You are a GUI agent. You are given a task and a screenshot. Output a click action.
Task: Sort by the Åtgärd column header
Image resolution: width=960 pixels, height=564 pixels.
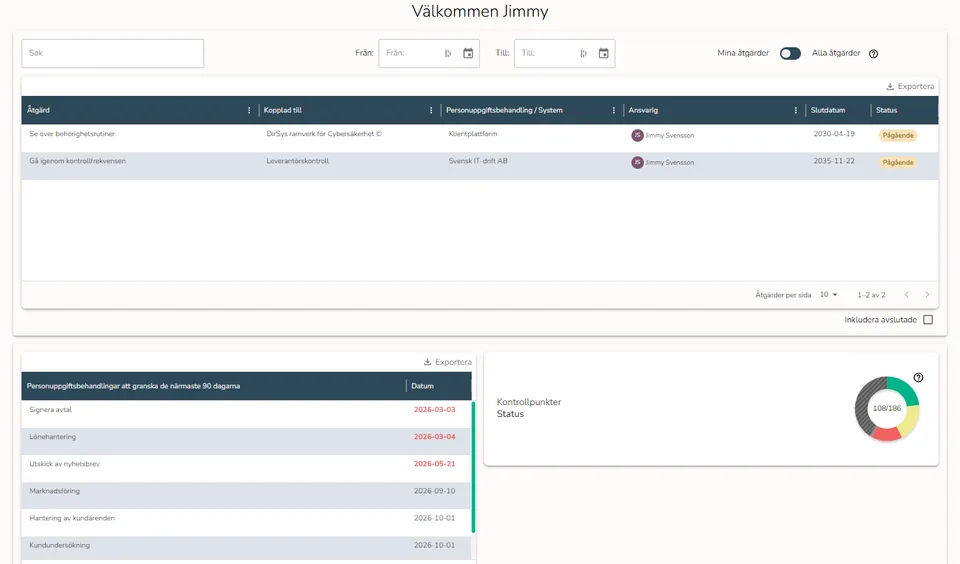[39, 110]
